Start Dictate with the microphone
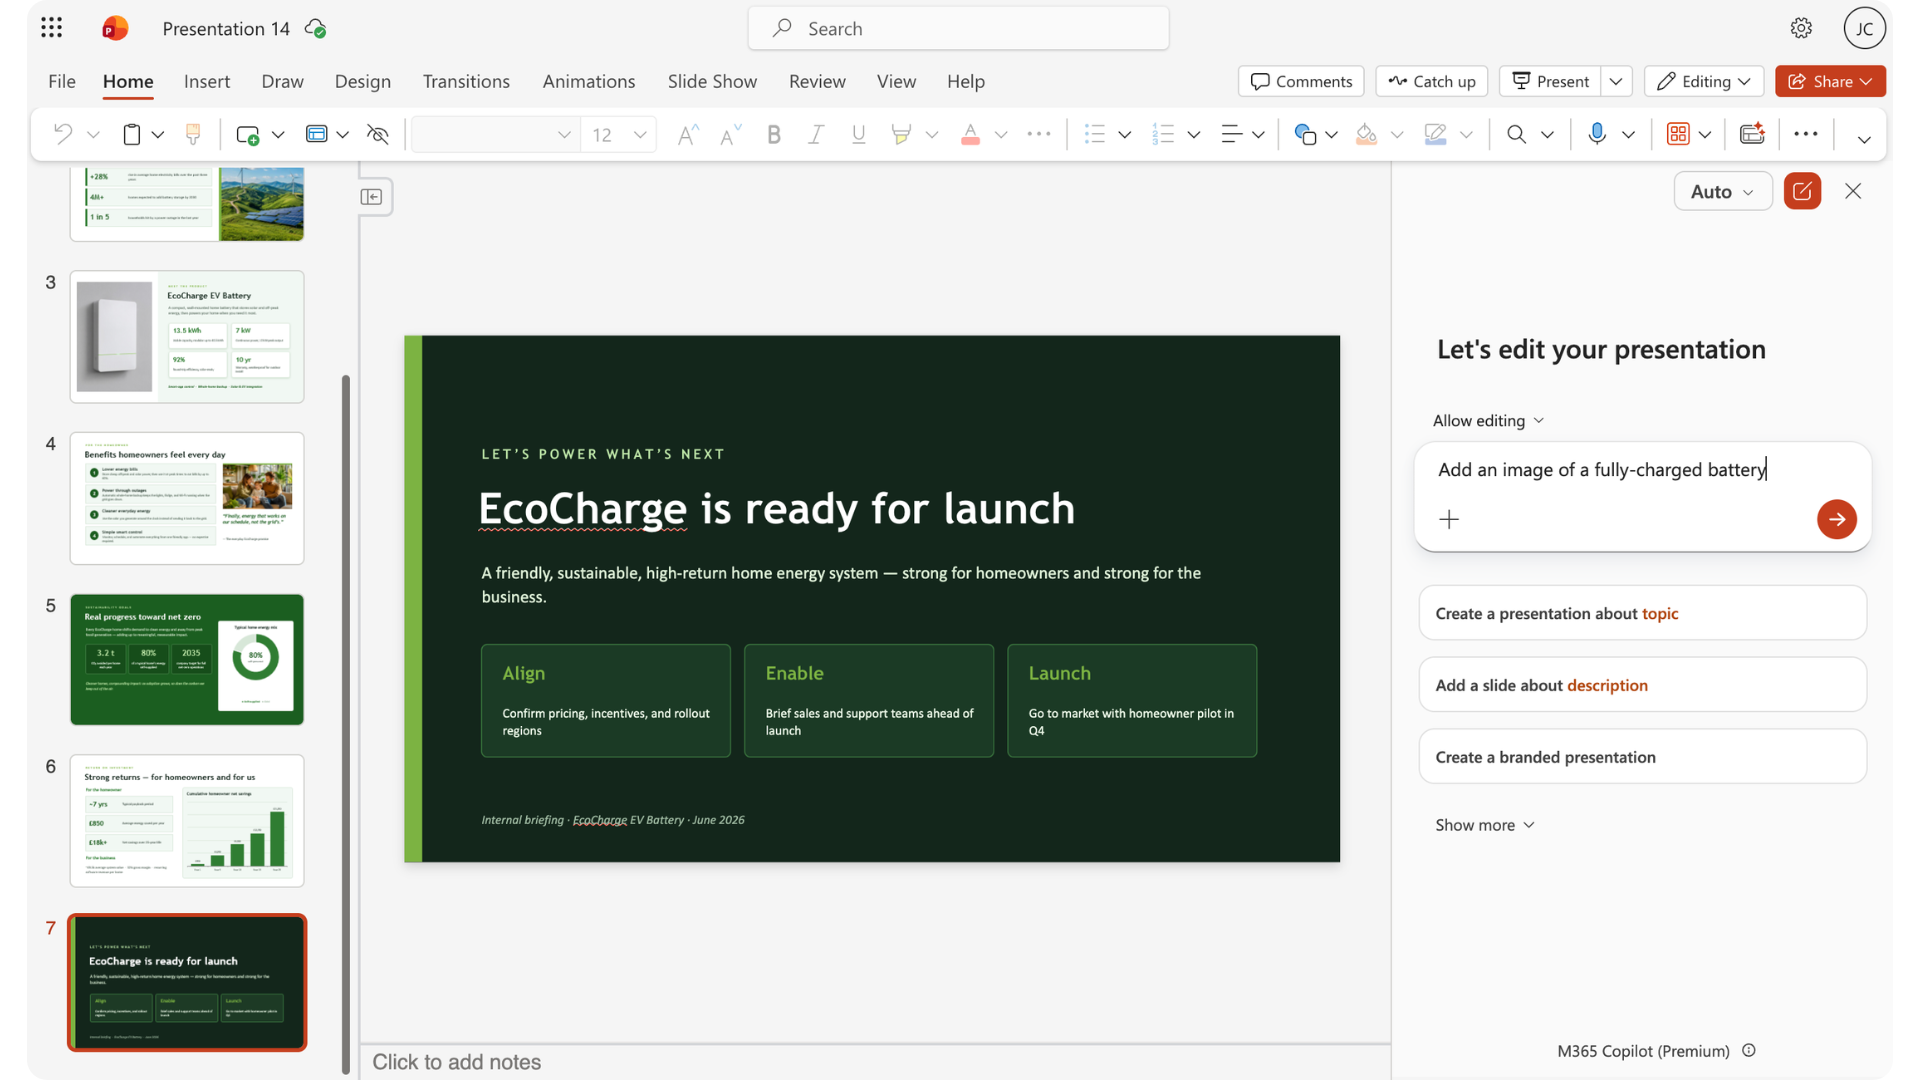 [1597, 134]
